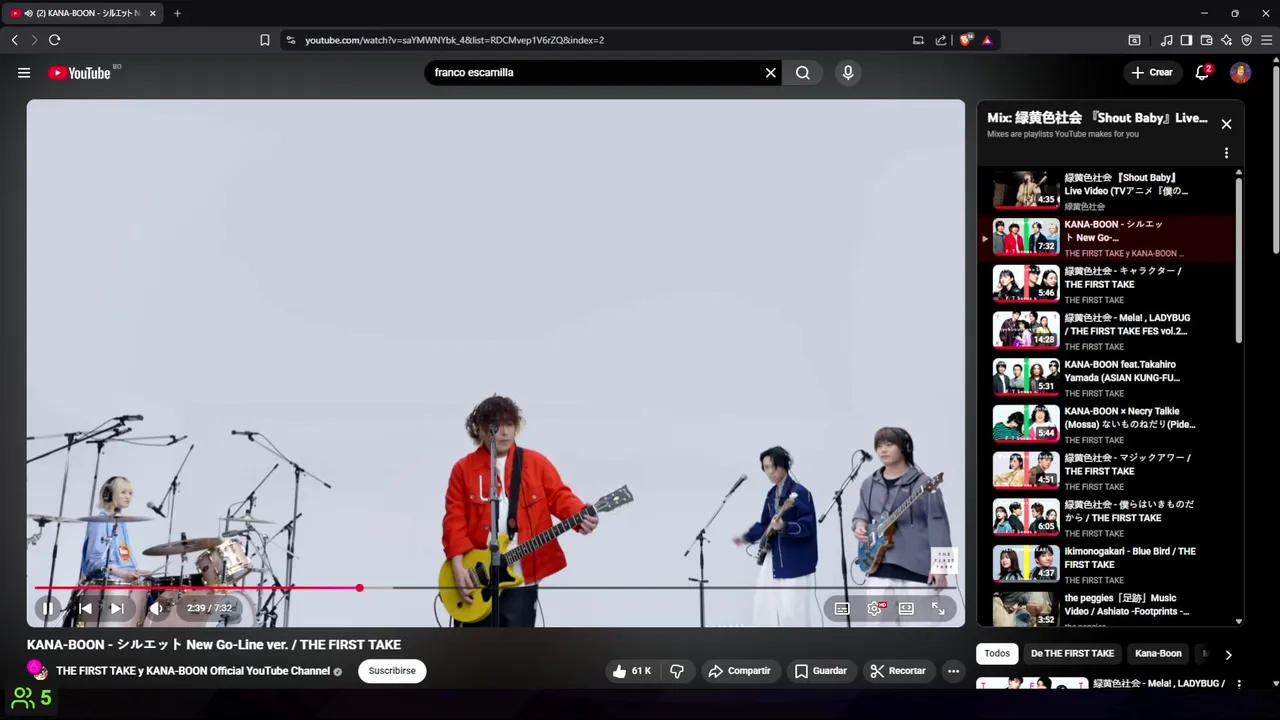Open Brave Shields lion icon
Image resolution: width=1280 pixels, height=720 pixels.
(x=965, y=40)
